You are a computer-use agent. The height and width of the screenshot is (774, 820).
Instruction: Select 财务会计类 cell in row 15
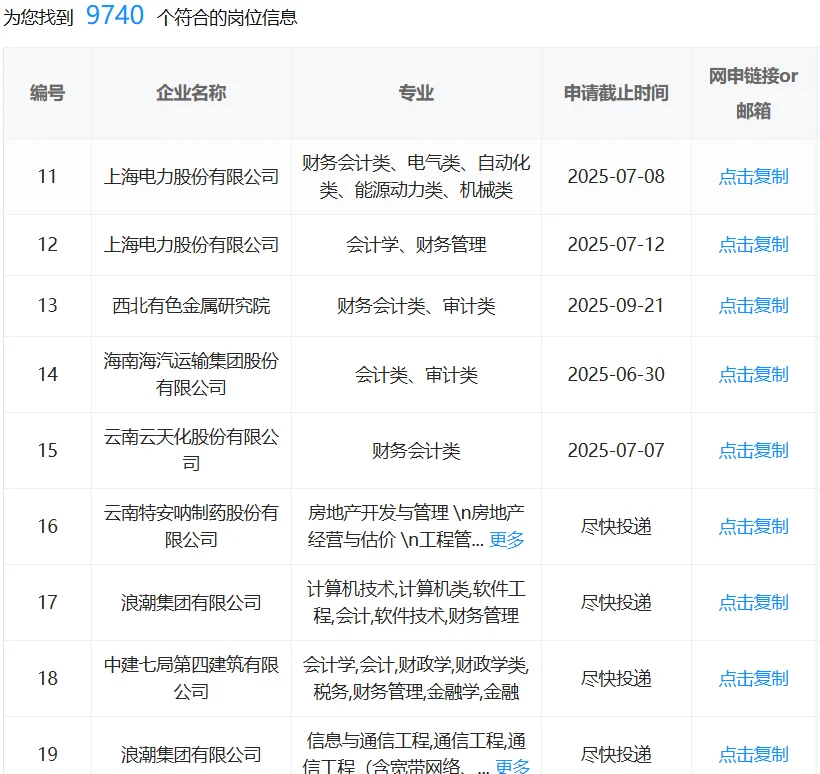tap(416, 450)
